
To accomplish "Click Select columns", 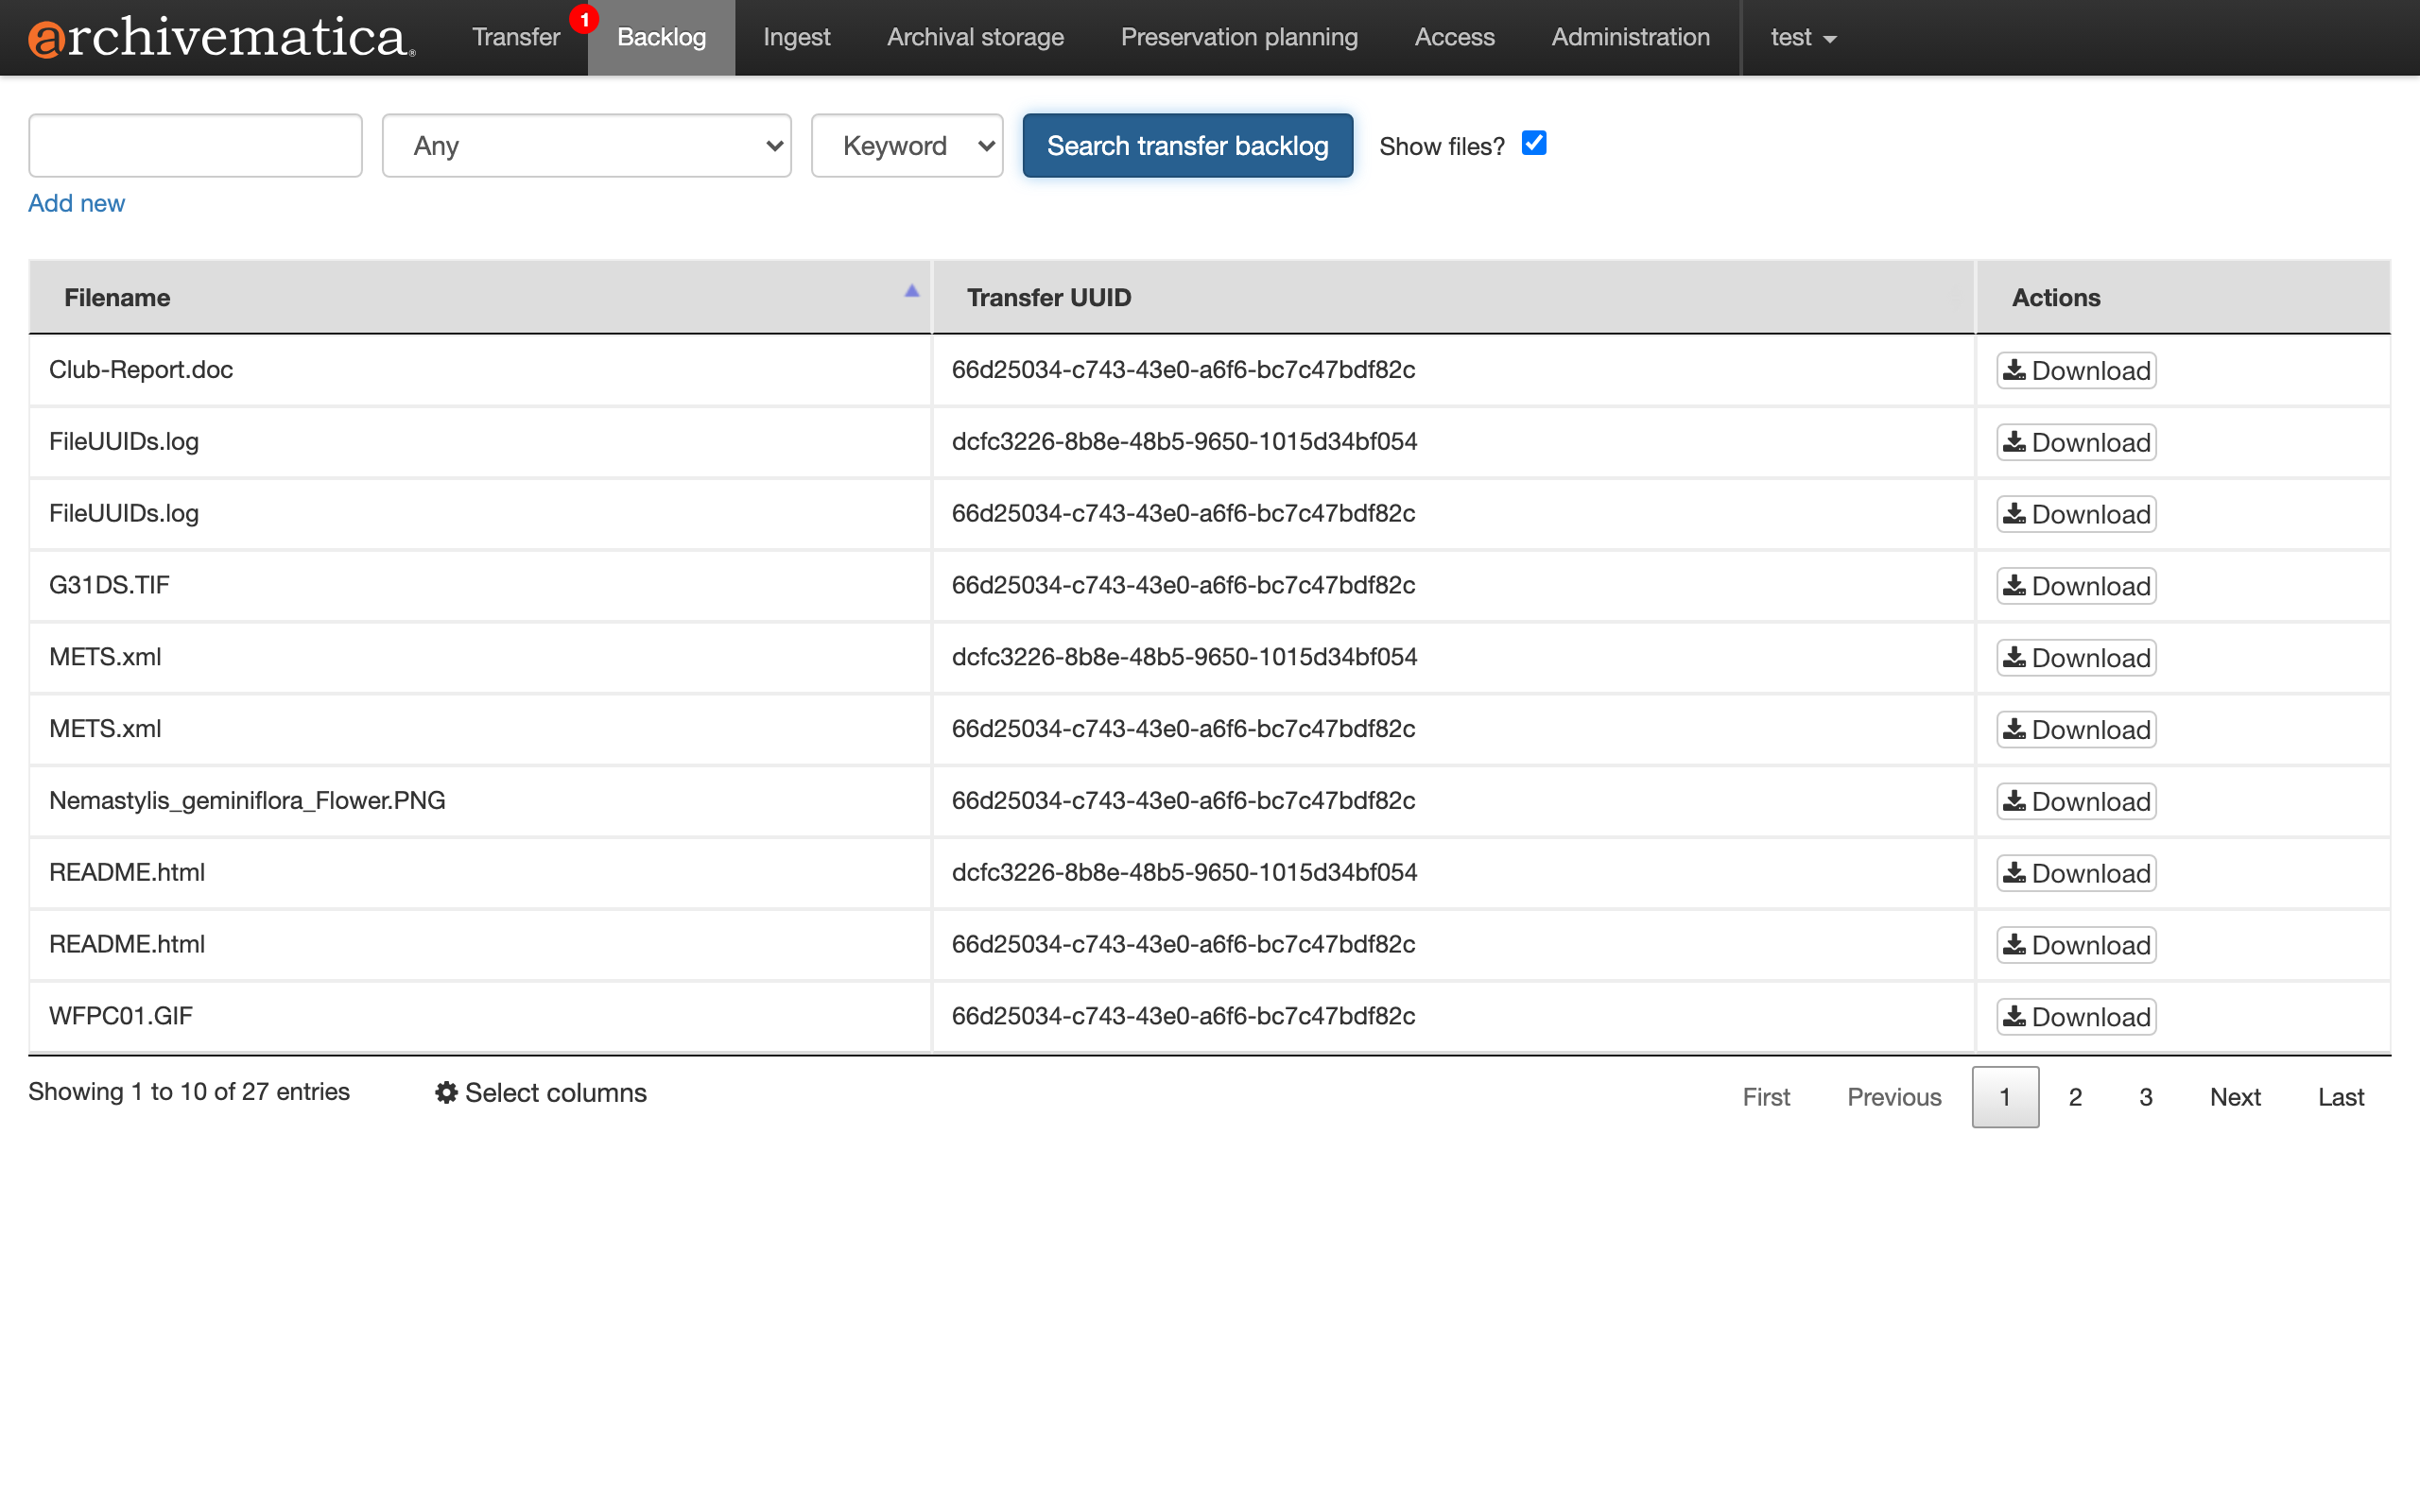I will click(541, 1092).
